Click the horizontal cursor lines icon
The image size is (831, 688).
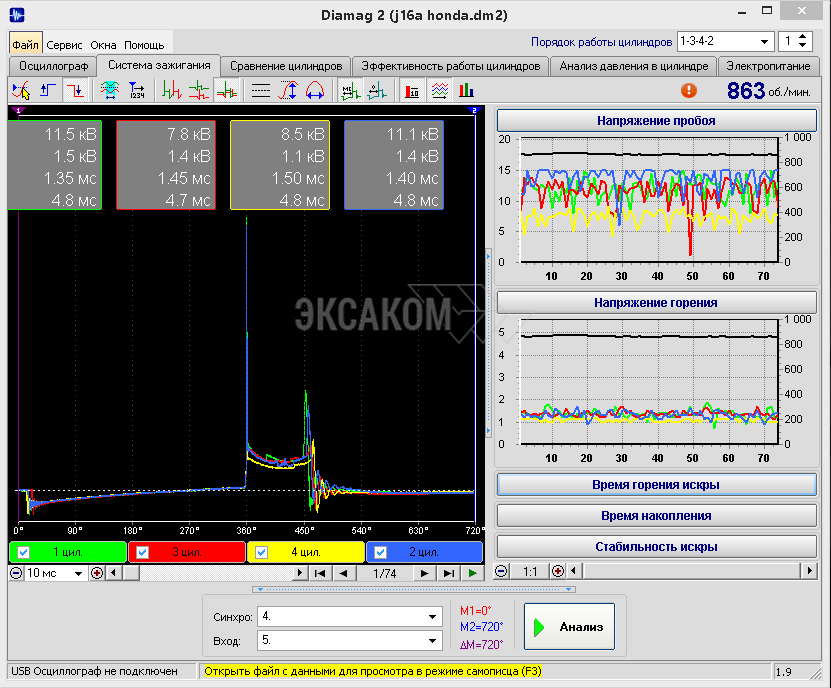(261, 90)
